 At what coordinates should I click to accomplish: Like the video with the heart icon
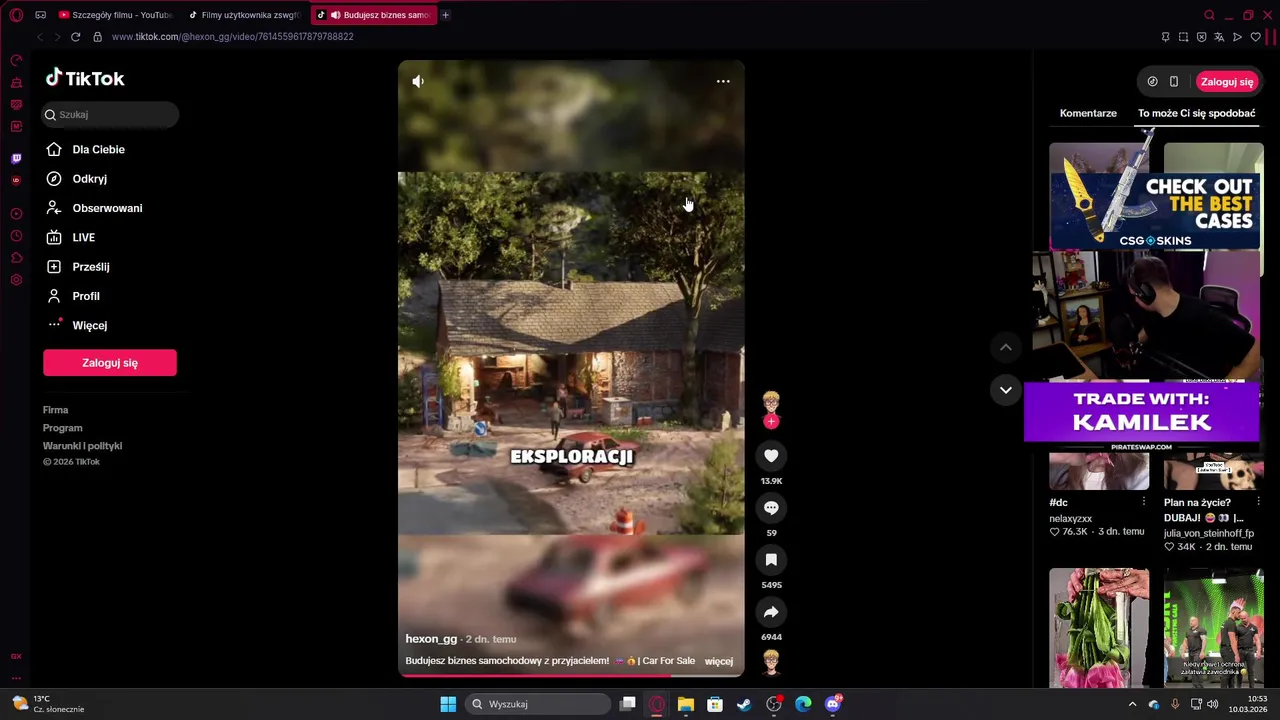[771, 456]
